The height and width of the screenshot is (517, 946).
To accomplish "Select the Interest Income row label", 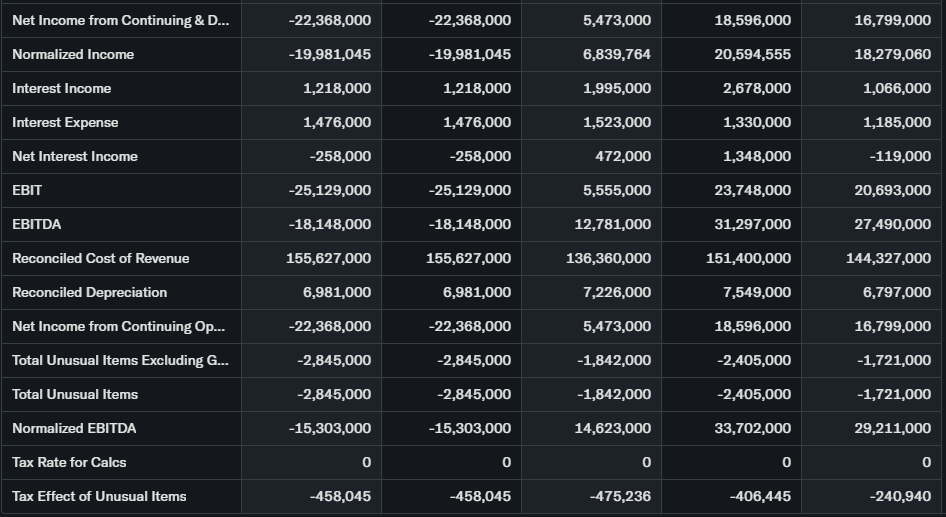I will pyautogui.click(x=62, y=88).
